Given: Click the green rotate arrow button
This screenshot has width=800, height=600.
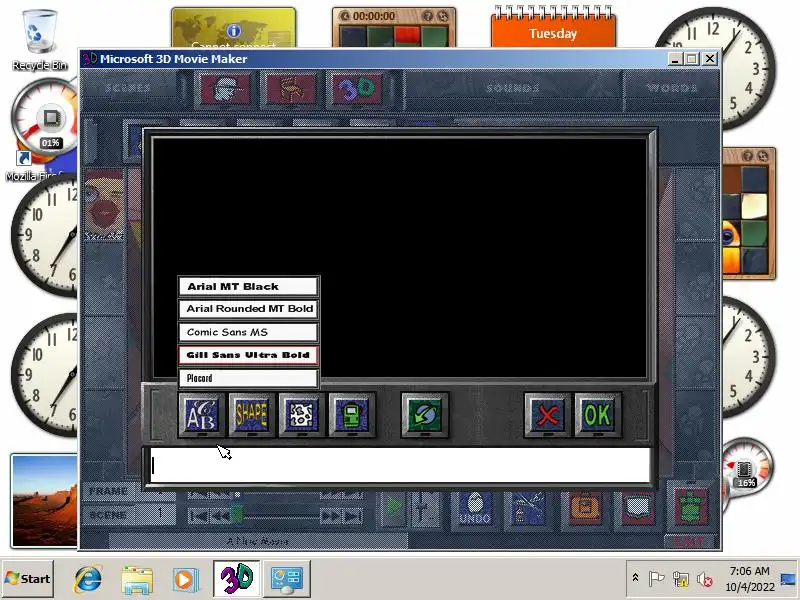Looking at the screenshot, I should (x=424, y=415).
